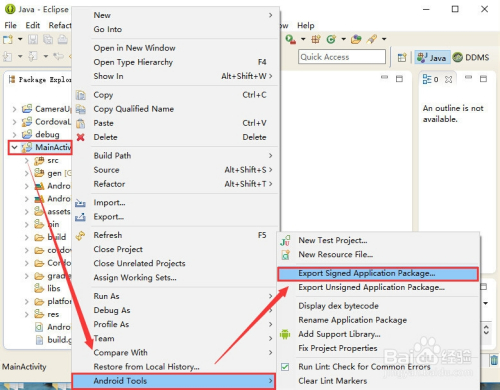This screenshot has height=390, width=500.
Task: Open the Search dropdown arrow
Action: click(x=384, y=39)
